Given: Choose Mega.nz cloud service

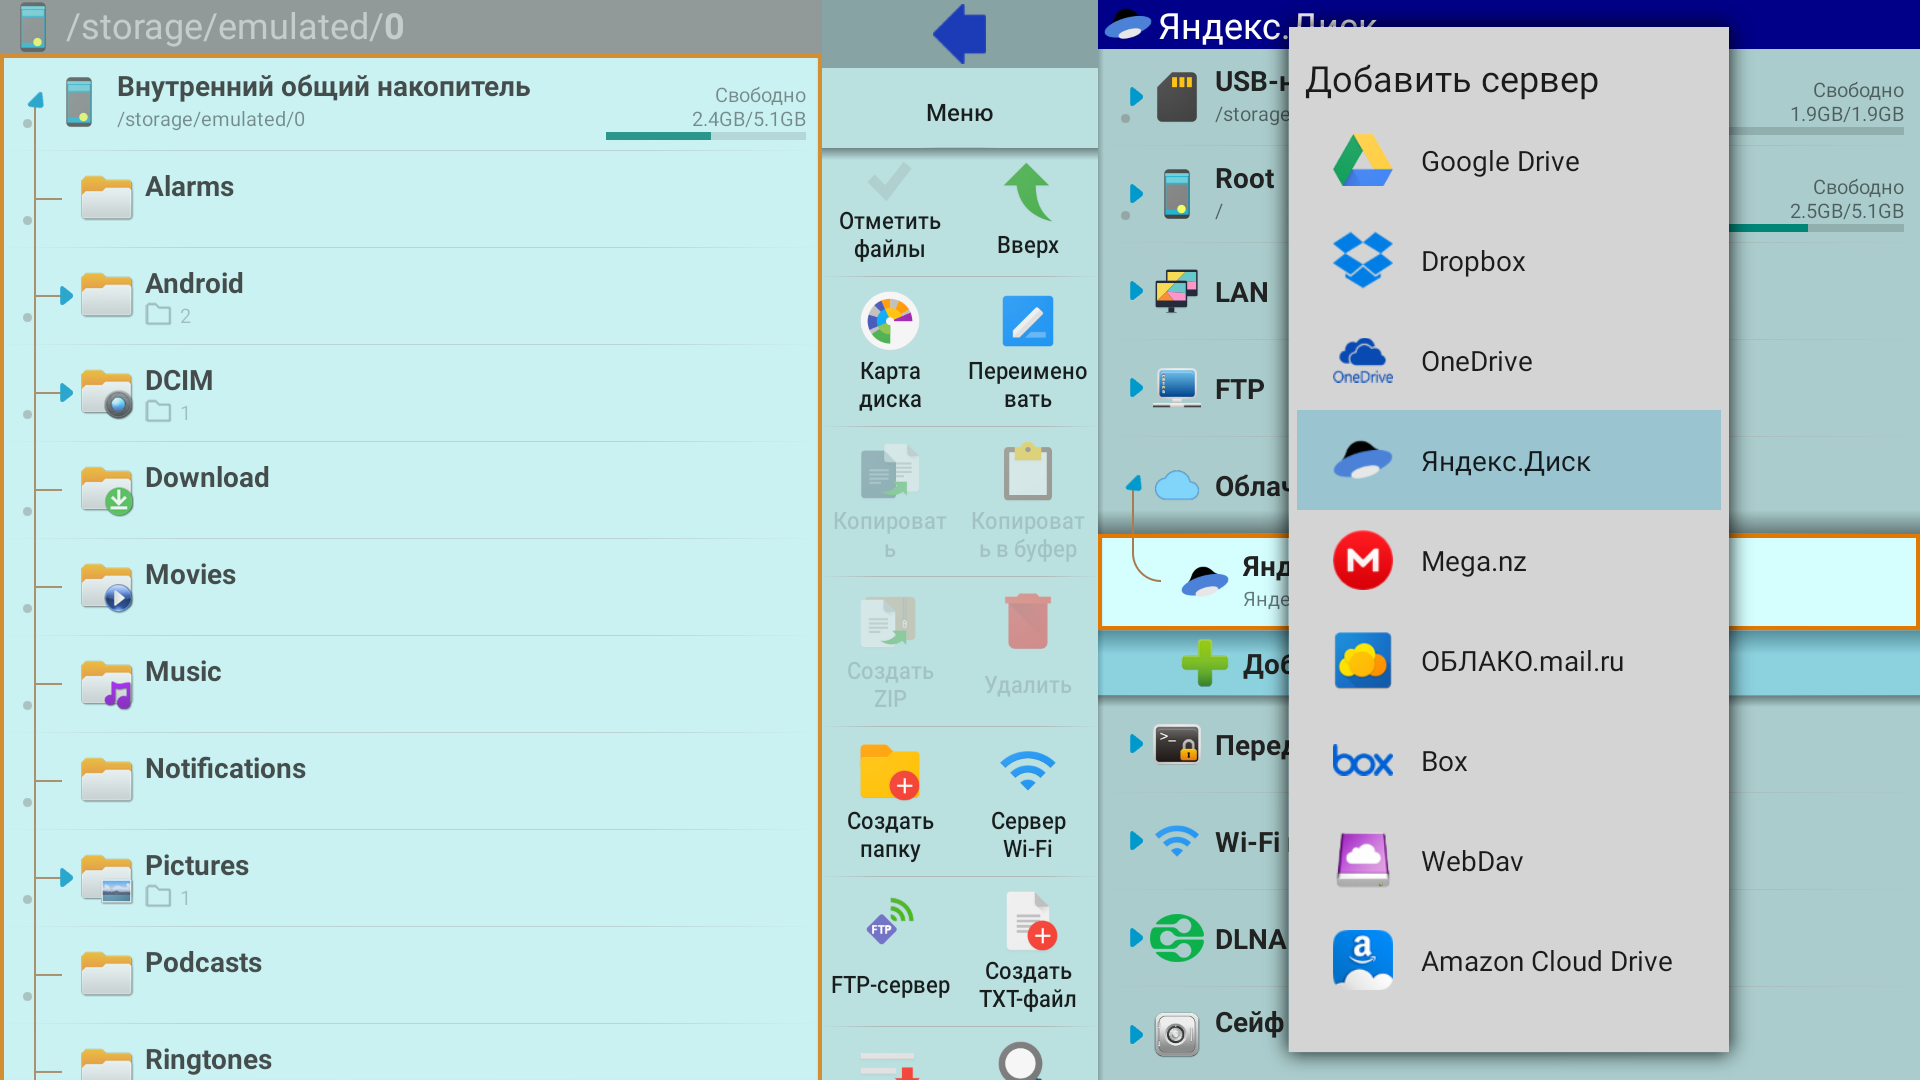Looking at the screenshot, I should coord(1508,561).
